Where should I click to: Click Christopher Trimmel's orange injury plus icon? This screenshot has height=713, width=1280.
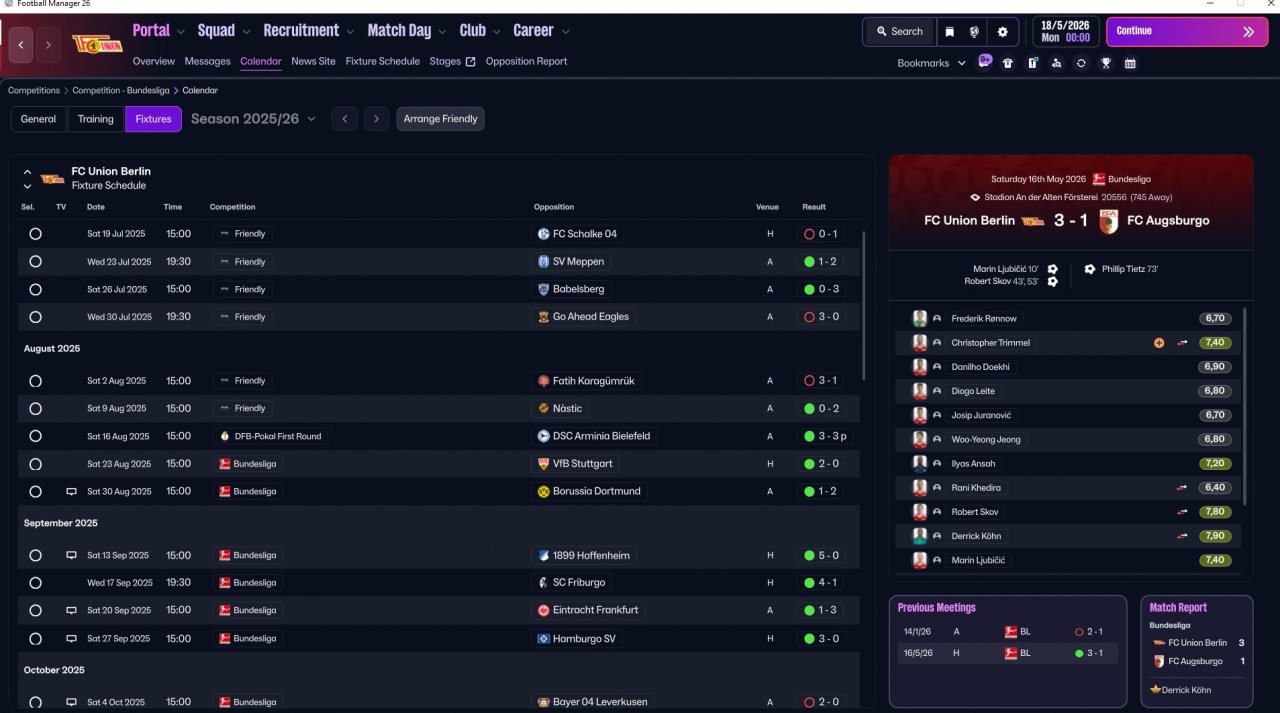click(x=1159, y=343)
